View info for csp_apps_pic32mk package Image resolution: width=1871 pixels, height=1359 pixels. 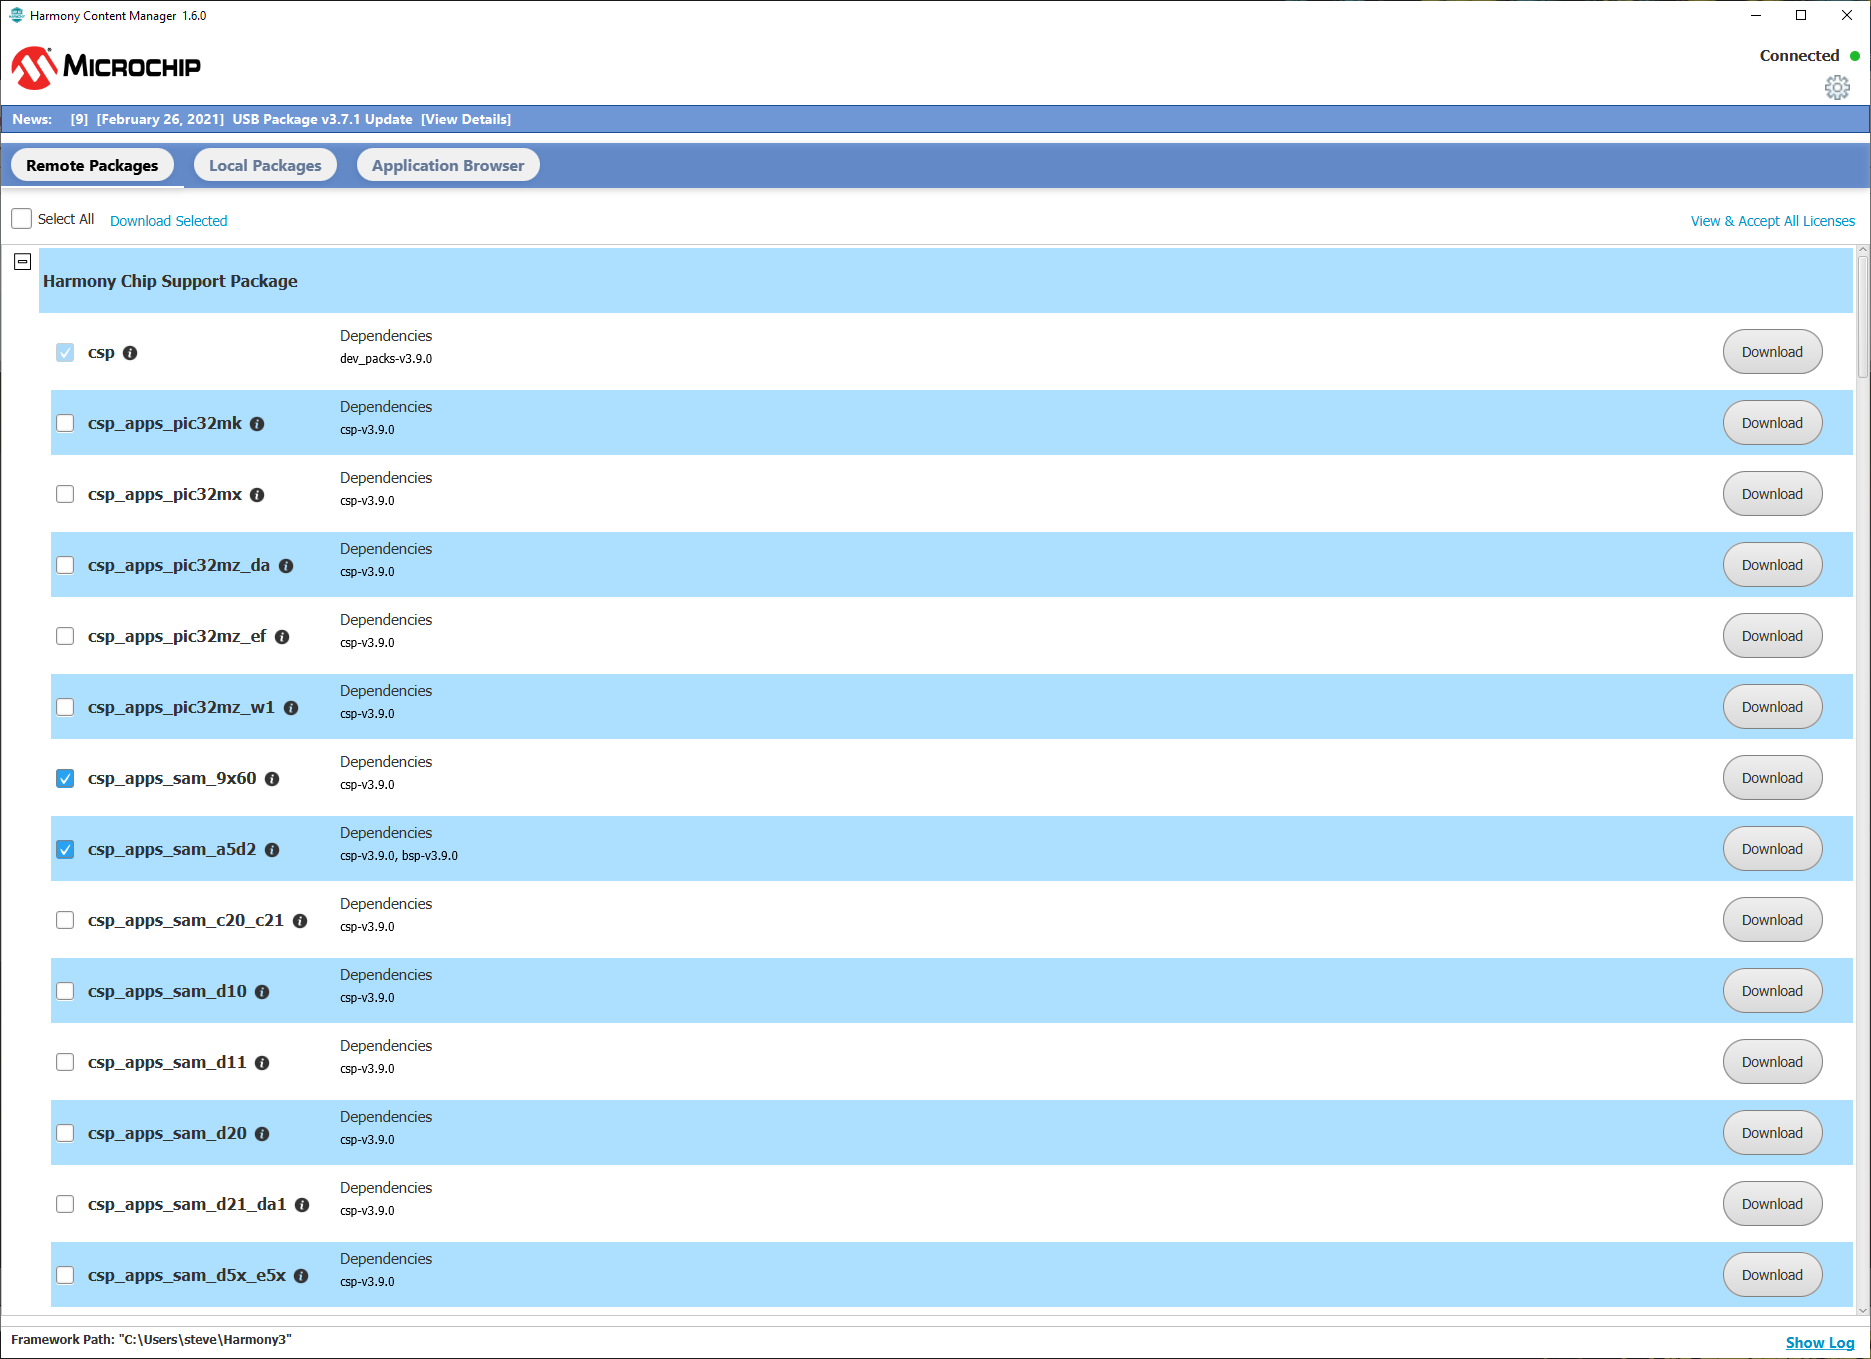click(257, 424)
